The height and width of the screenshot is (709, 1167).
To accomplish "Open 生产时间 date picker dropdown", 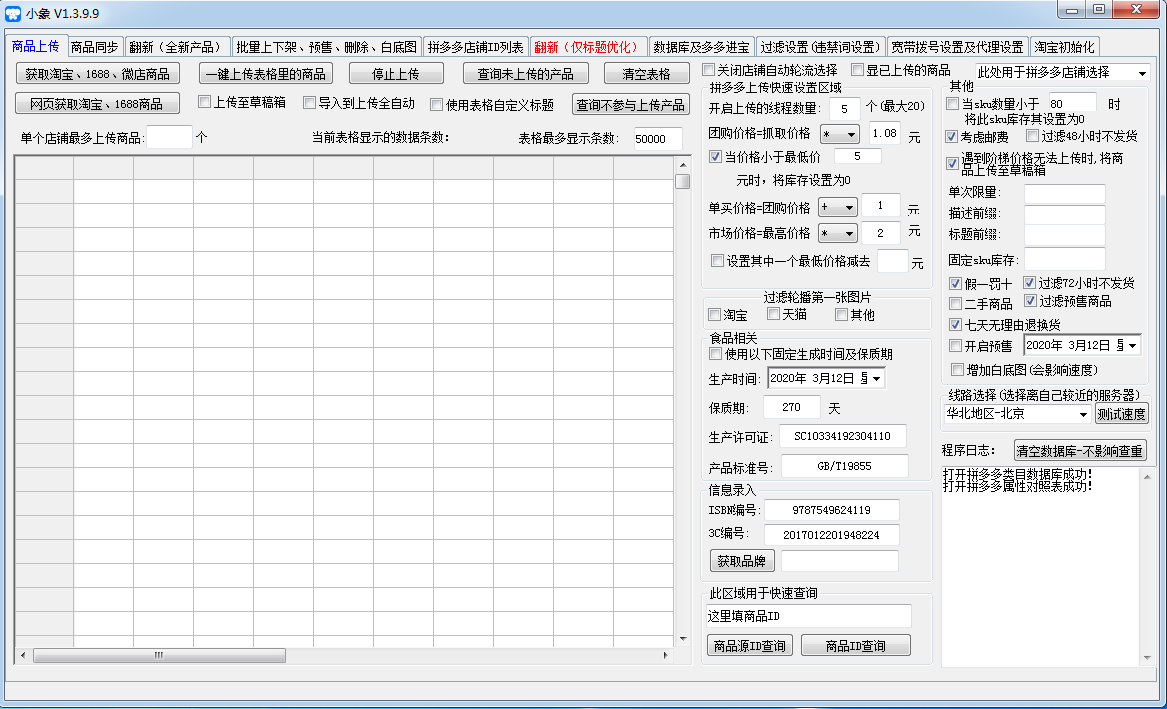I will click(877, 379).
